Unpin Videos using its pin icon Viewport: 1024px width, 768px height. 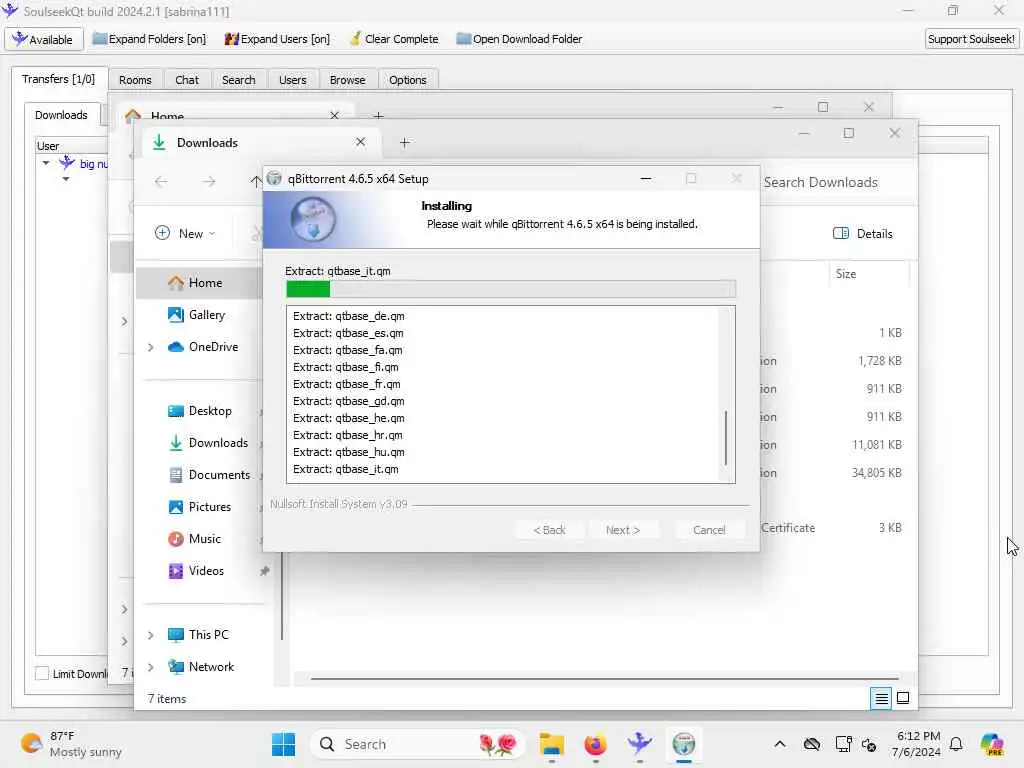point(264,571)
